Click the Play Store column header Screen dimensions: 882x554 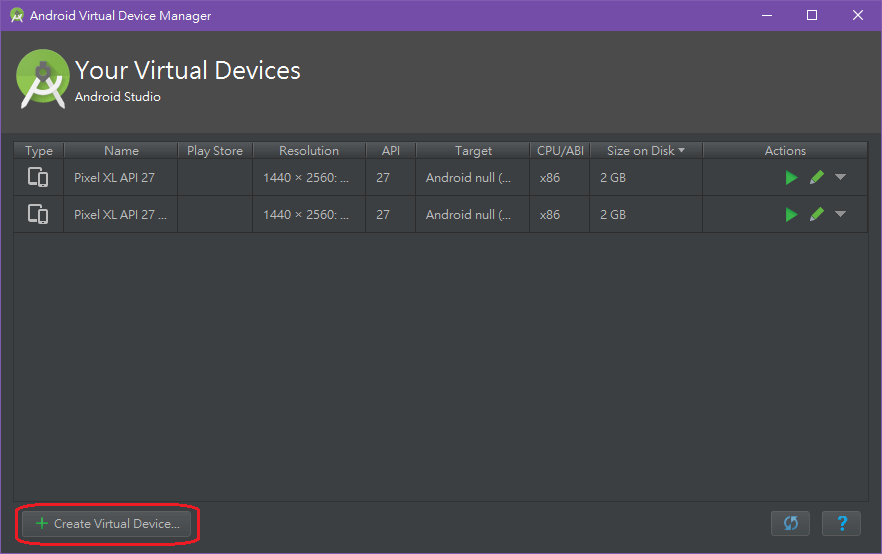click(x=215, y=151)
